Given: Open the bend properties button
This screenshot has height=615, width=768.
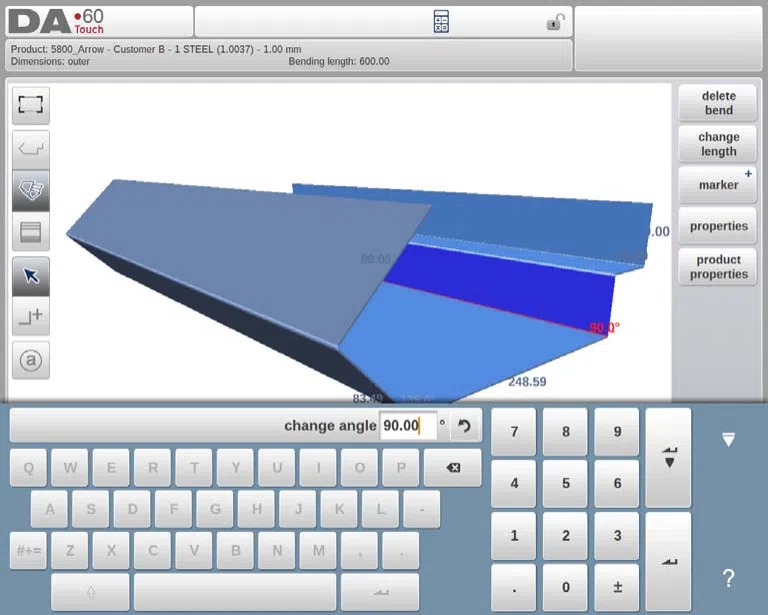Looking at the screenshot, I should 718,226.
